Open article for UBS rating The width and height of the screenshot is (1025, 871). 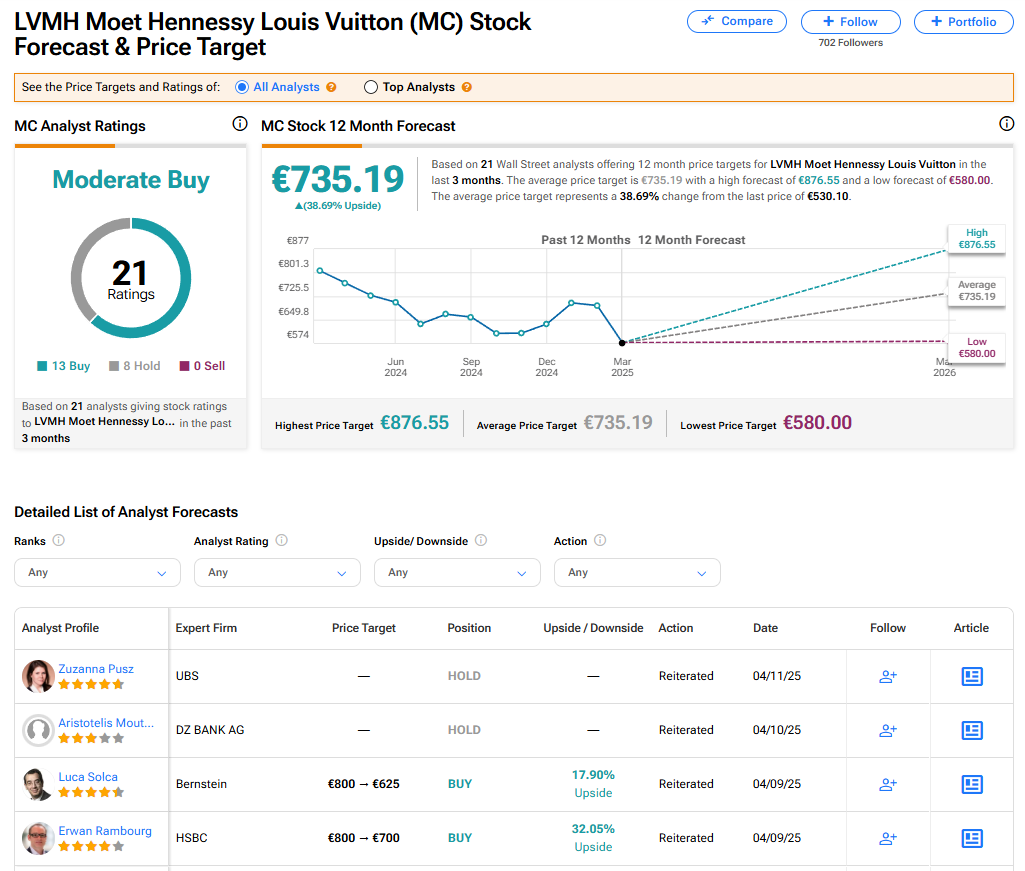972,676
